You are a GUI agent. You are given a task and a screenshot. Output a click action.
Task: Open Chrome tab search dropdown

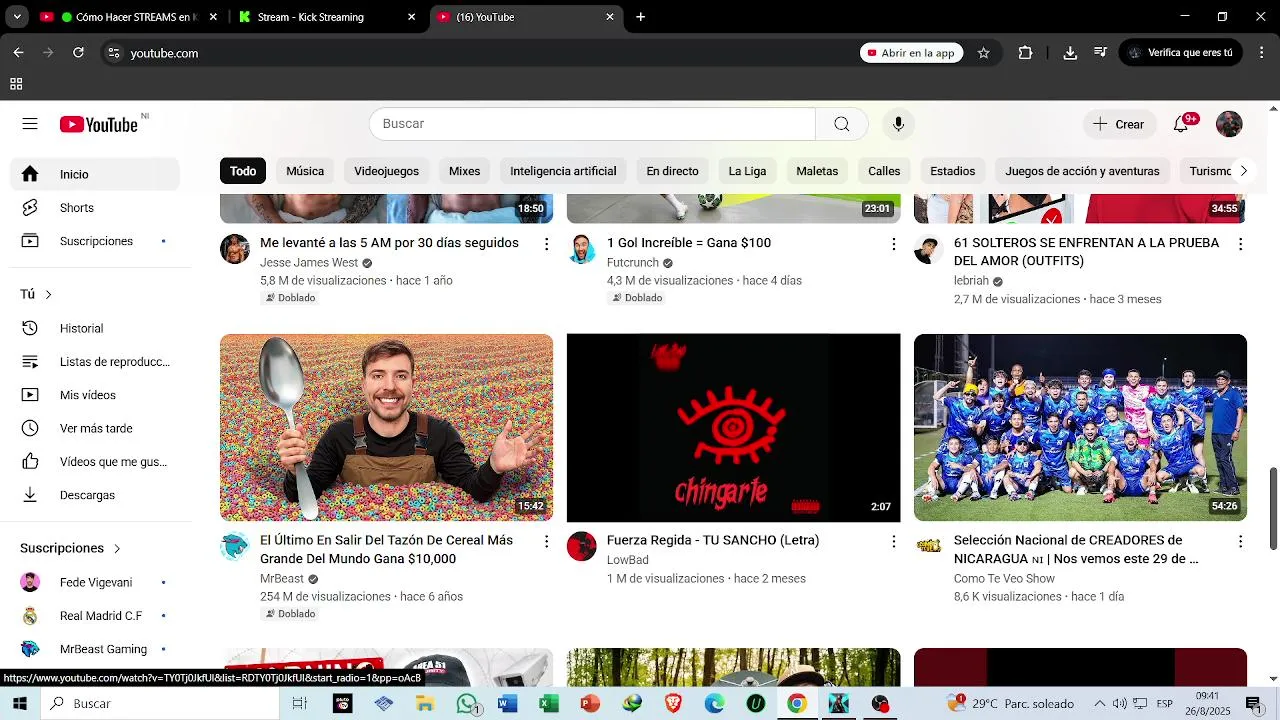coord(16,17)
